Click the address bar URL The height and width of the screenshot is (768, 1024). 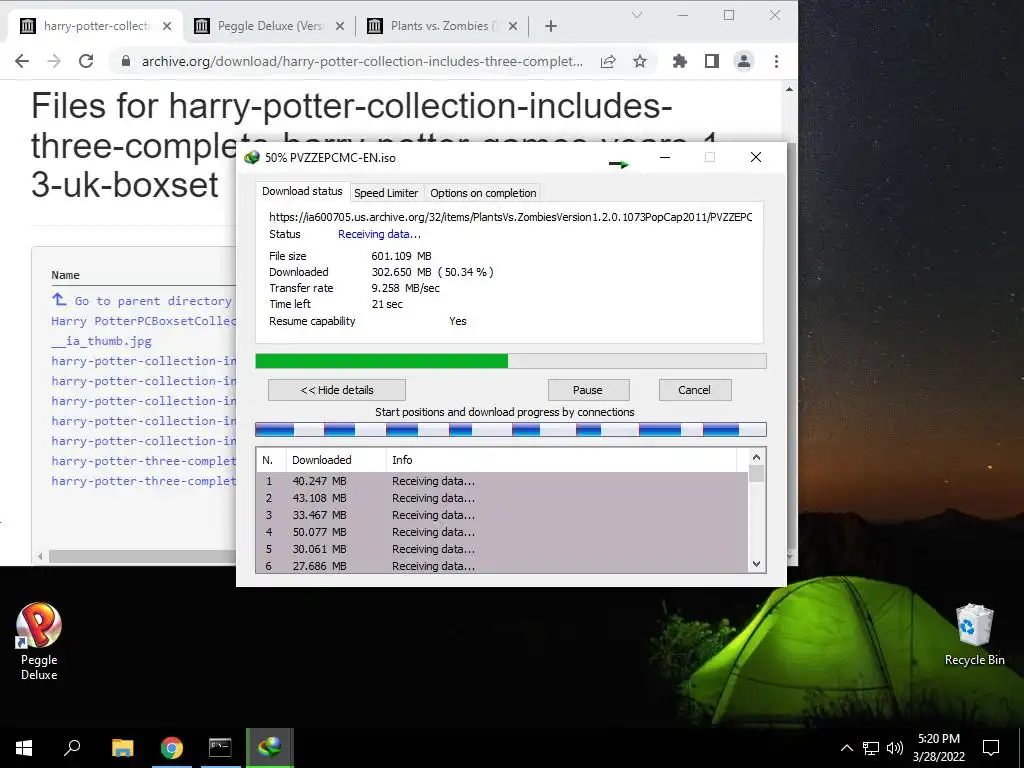click(x=362, y=61)
